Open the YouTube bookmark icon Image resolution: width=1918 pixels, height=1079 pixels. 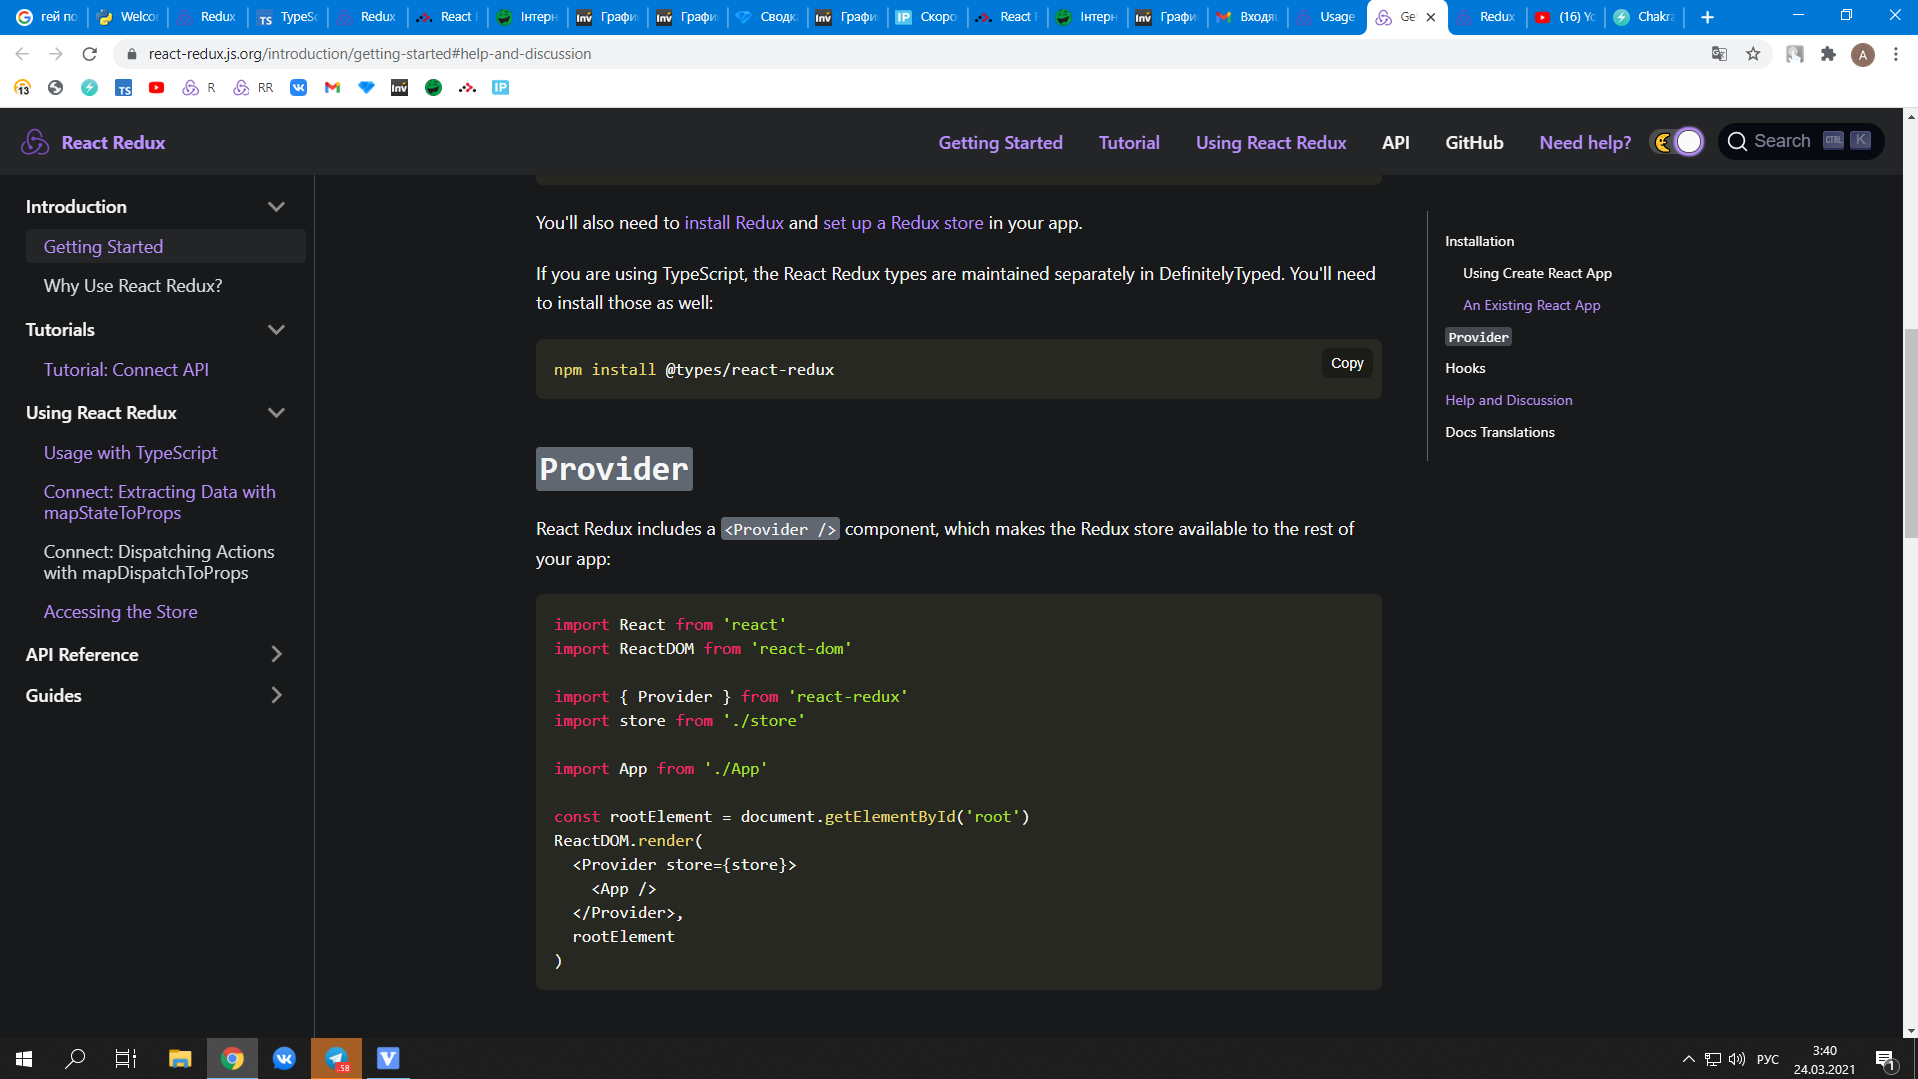coord(157,88)
